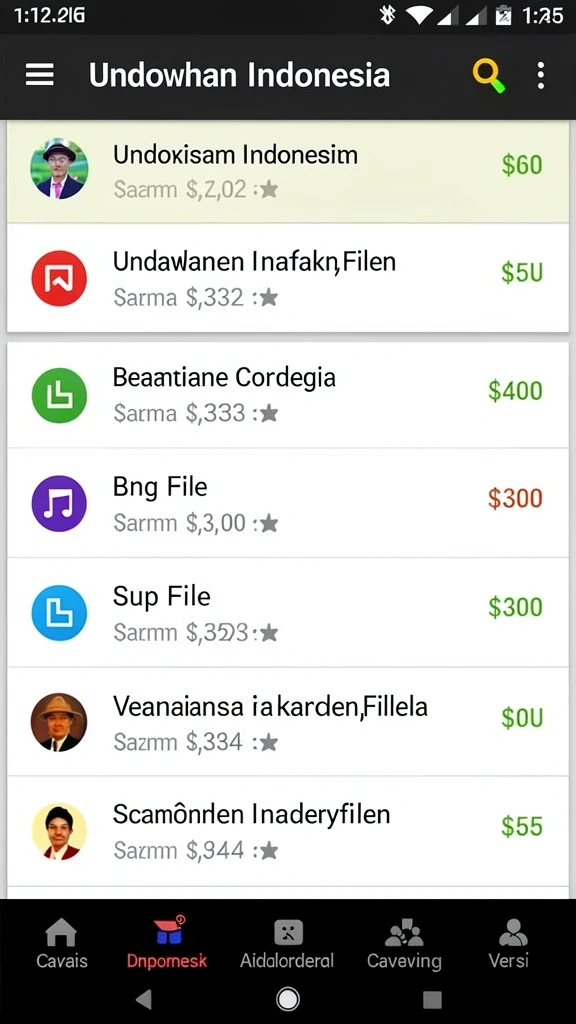This screenshot has width=576, height=1024.
Task: Tap the blue icon beside Sup File
Action: click(59, 613)
